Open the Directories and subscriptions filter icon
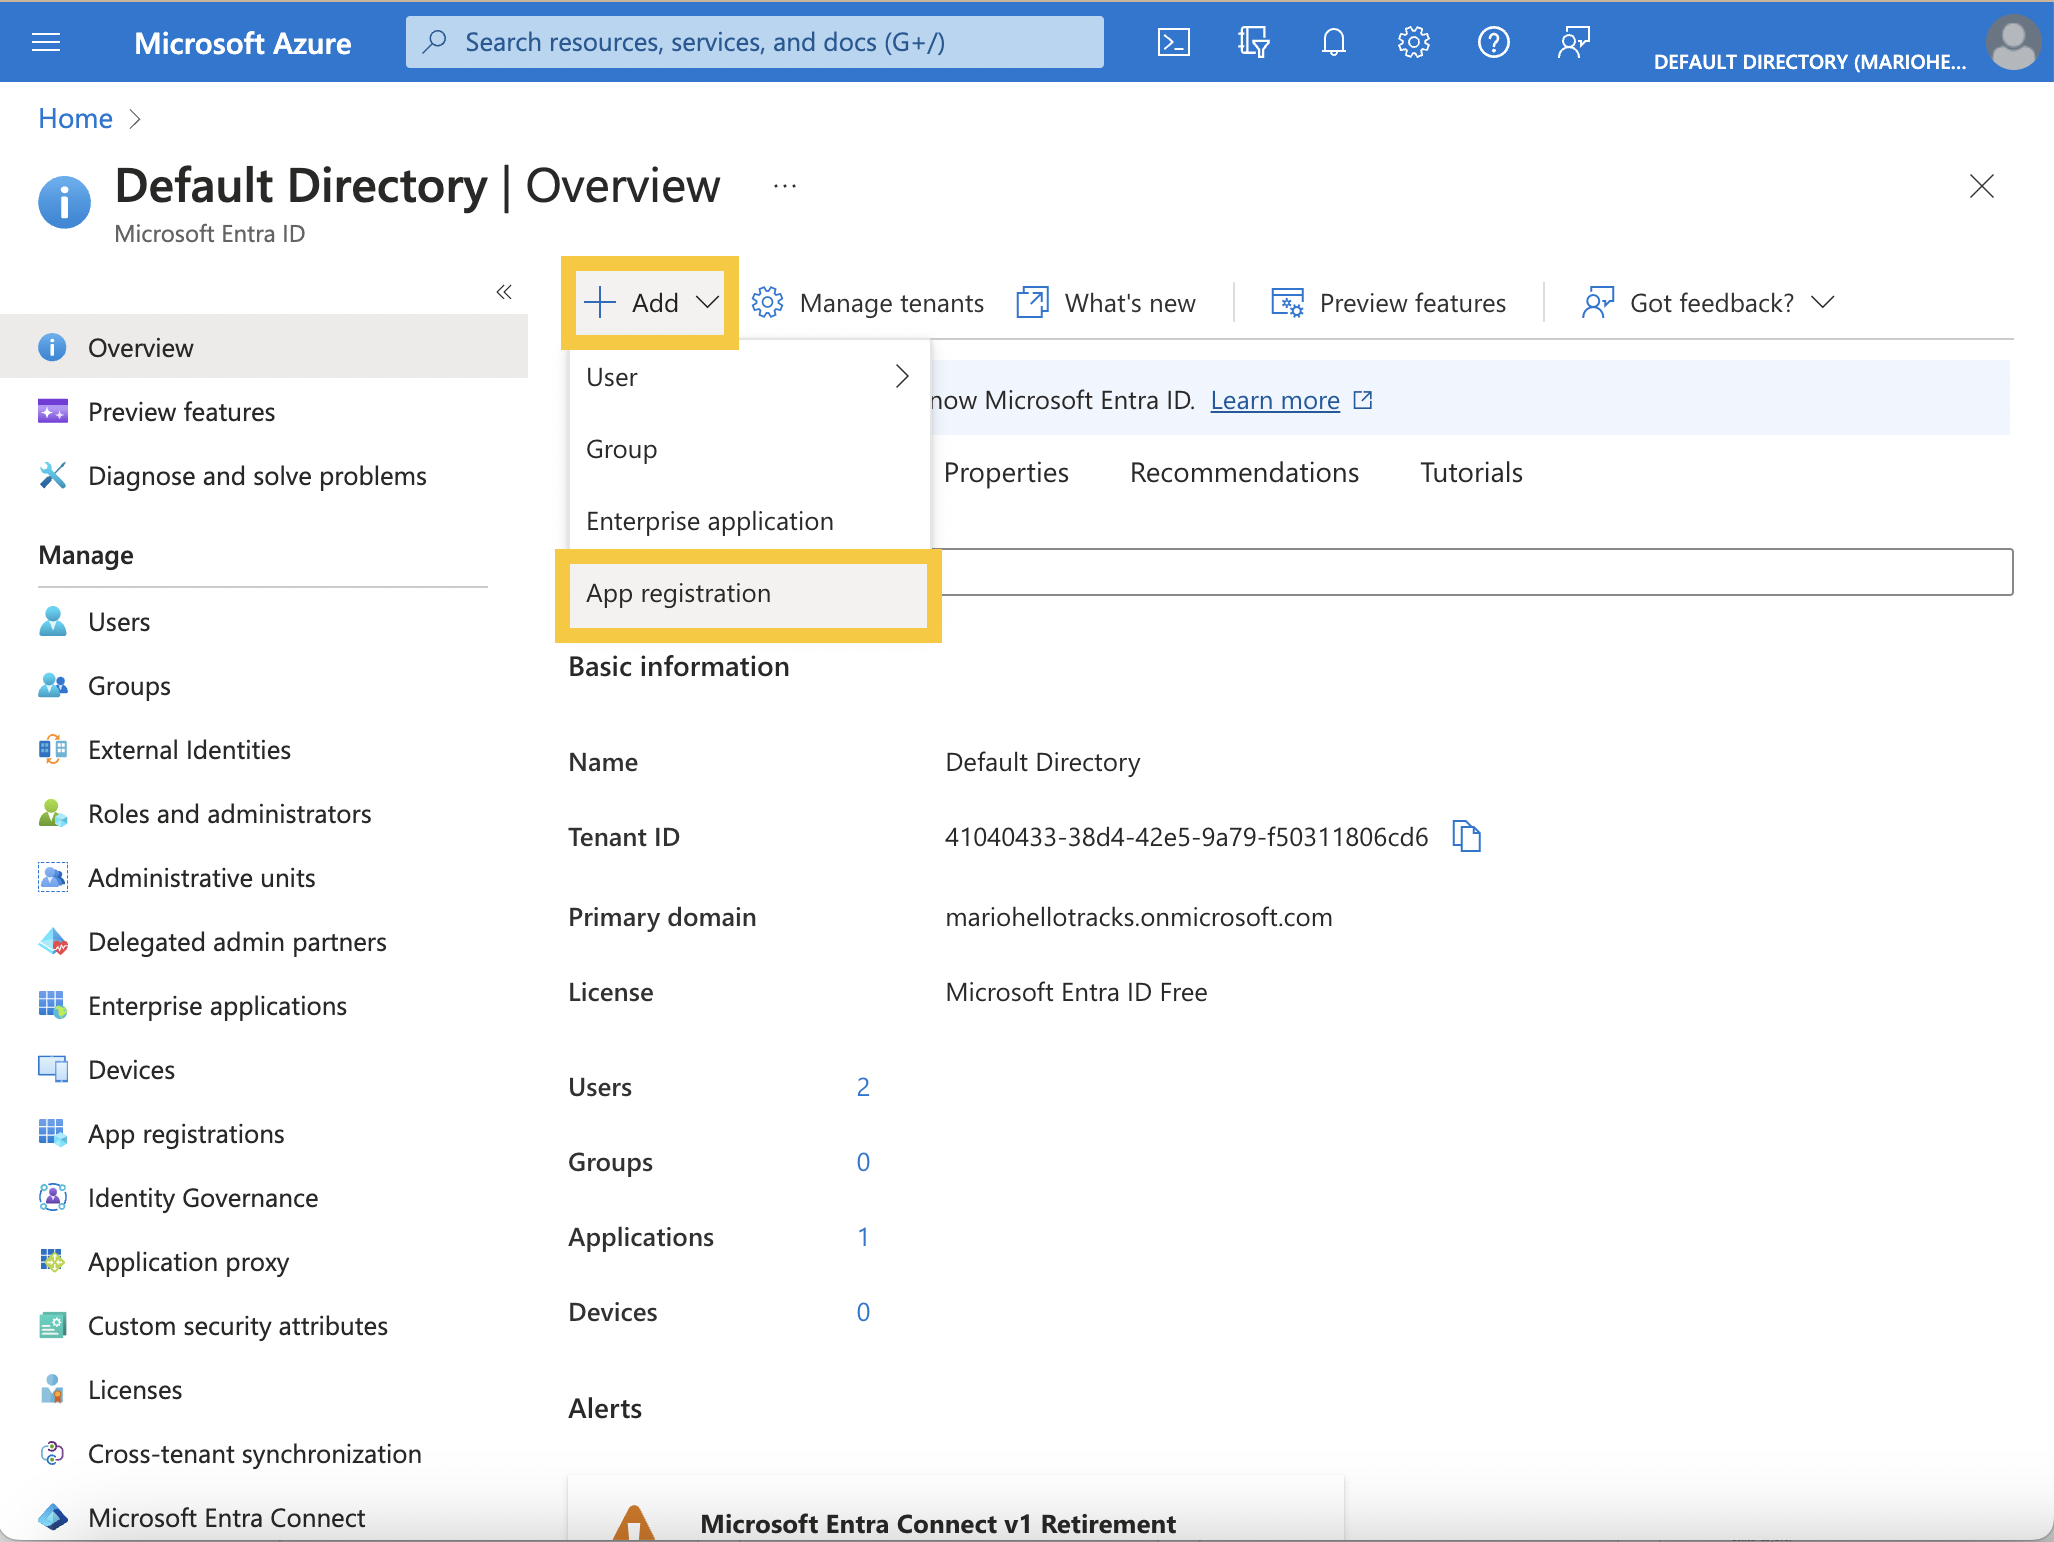Screen dimensions: 2054x1542 pos(1253,42)
